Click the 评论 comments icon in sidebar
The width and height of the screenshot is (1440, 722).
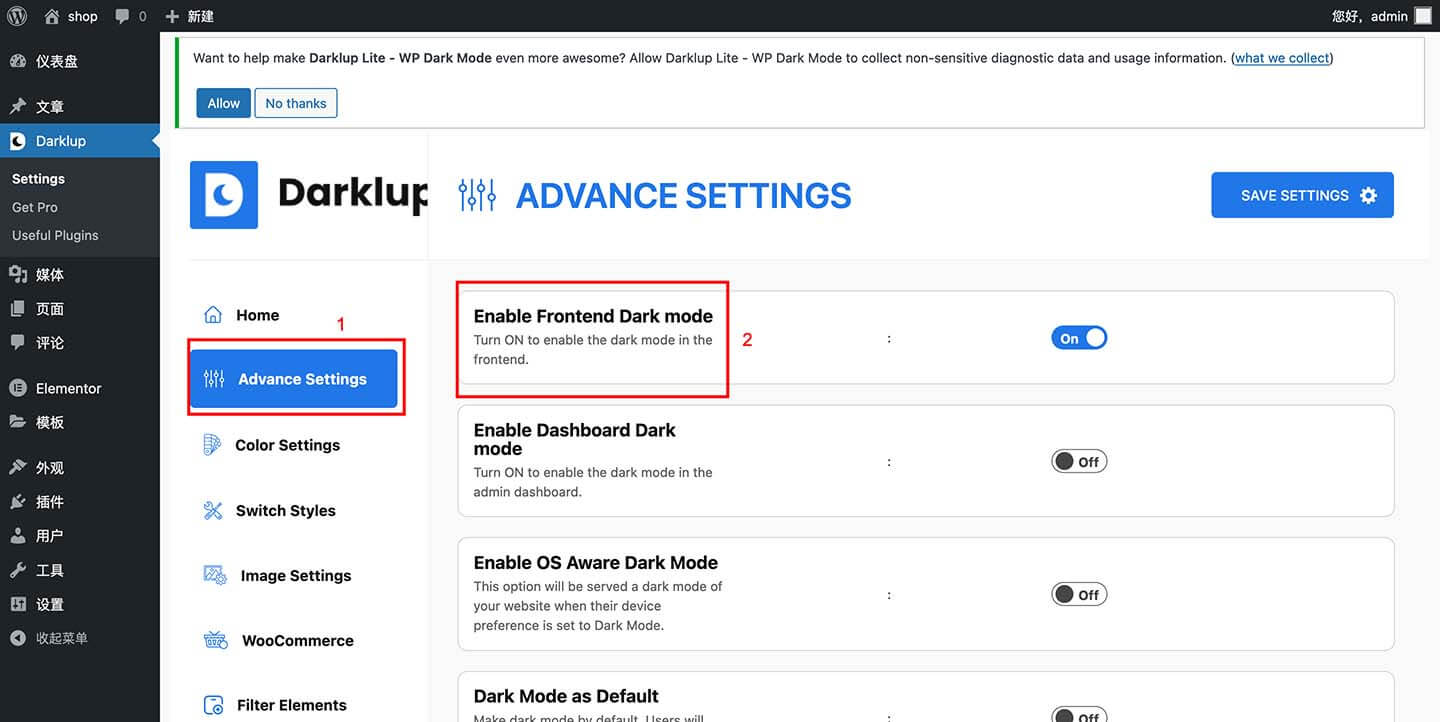[x=18, y=342]
